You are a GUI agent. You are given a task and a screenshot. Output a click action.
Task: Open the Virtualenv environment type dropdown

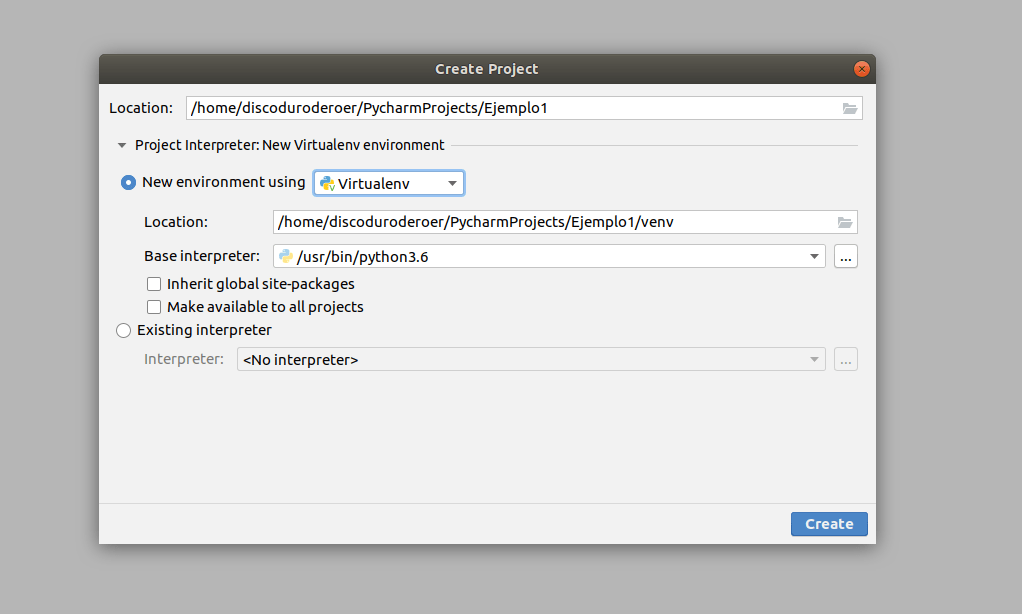pyautogui.click(x=389, y=183)
